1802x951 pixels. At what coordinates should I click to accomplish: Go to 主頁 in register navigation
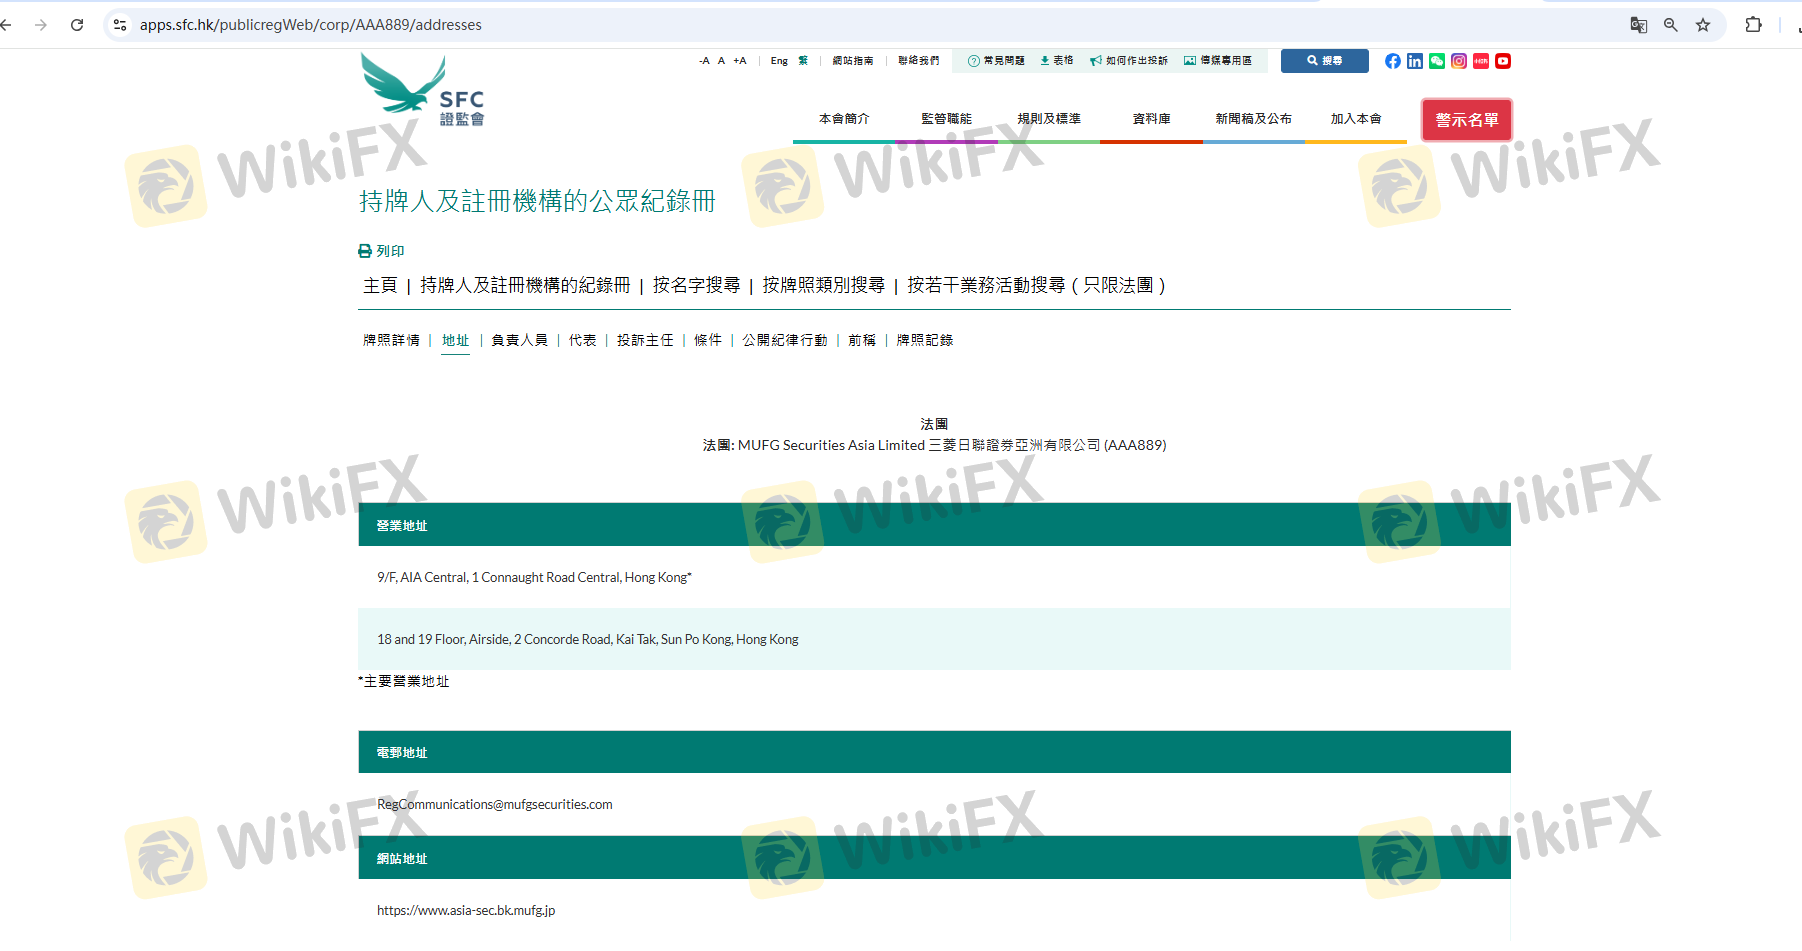click(380, 286)
